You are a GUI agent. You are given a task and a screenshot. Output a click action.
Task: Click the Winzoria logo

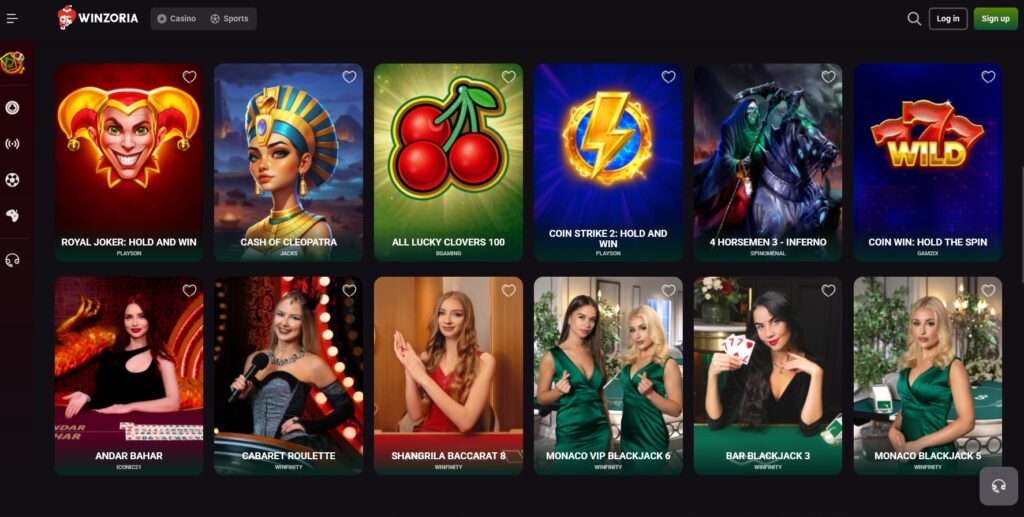coord(98,18)
